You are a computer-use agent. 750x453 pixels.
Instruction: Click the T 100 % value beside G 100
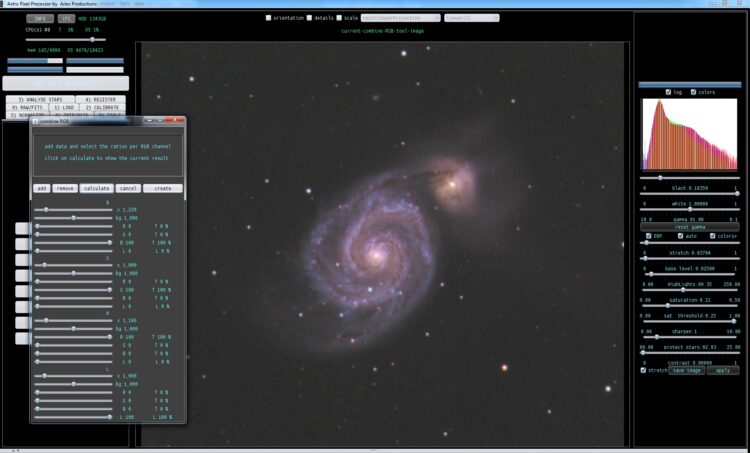click(x=161, y=290)
